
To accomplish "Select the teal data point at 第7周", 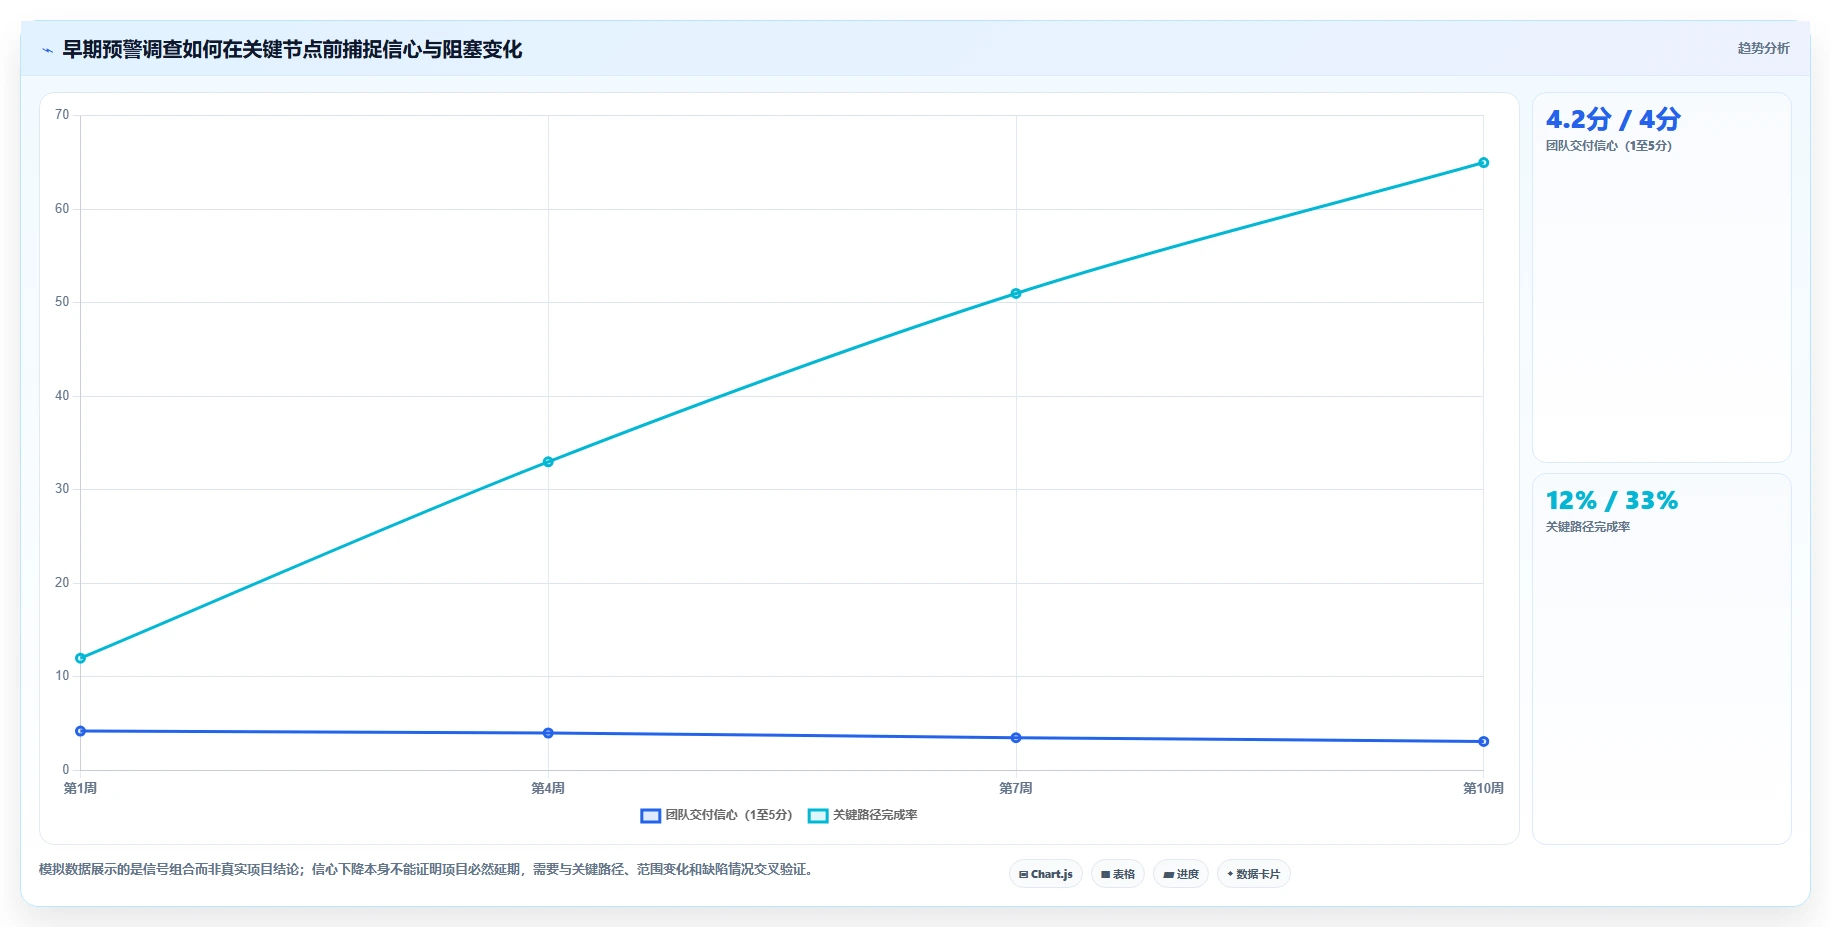I will [x=1016, y=293].
